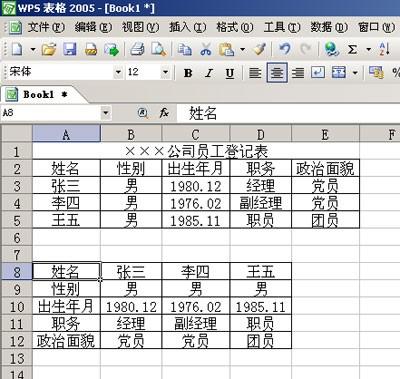Open the 格式(O) menu
Screen dimensions: 400x379
tap(235, 27)
